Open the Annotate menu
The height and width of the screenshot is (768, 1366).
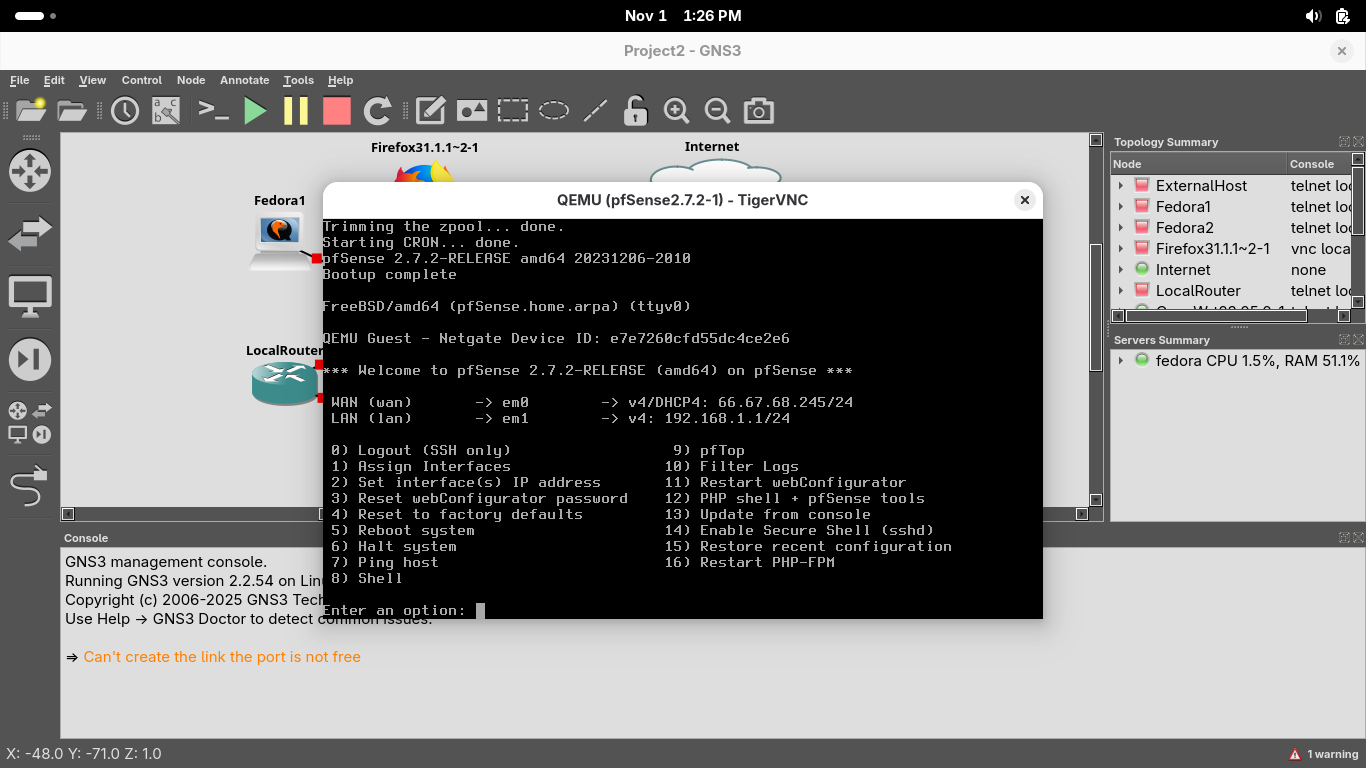tap(244, 80)
